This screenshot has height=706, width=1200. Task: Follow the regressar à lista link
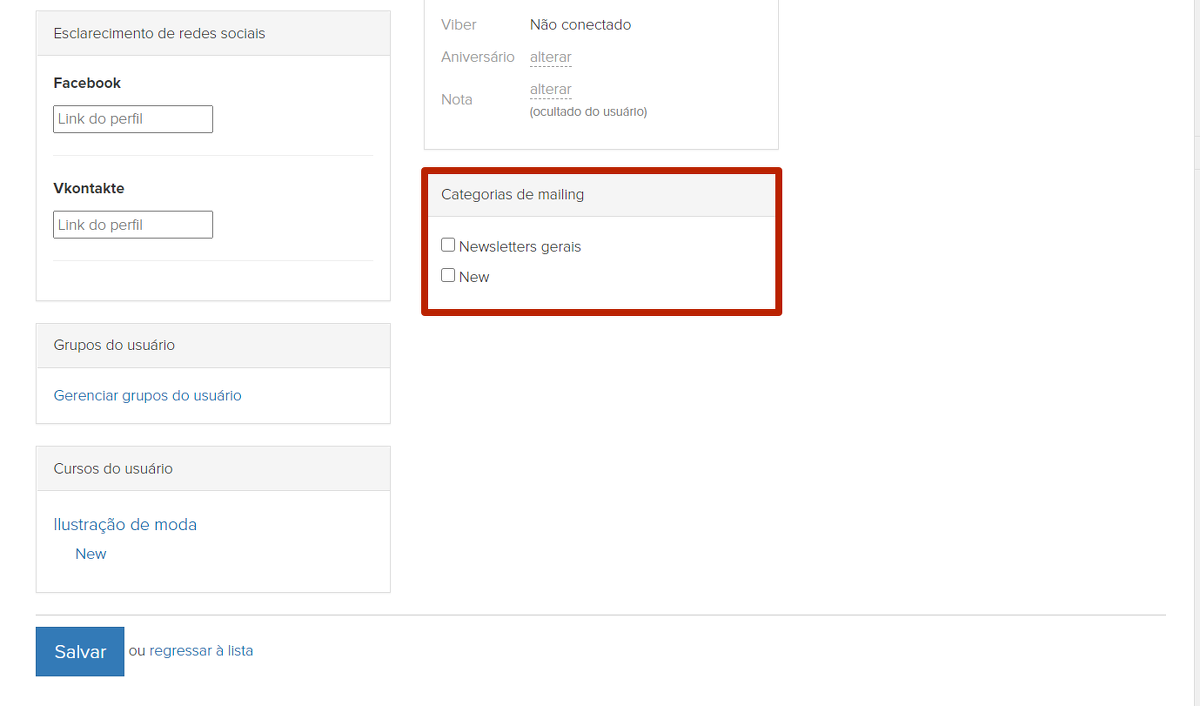[x=201, y=651]
